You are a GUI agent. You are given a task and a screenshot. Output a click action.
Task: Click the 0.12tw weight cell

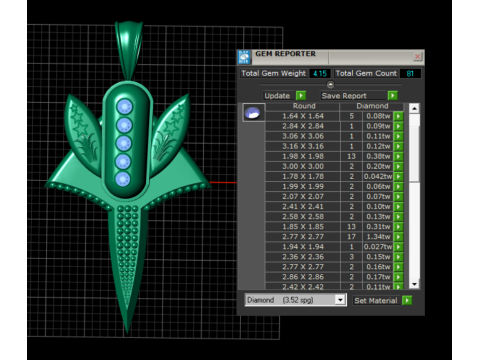click(x=378, y=146)
